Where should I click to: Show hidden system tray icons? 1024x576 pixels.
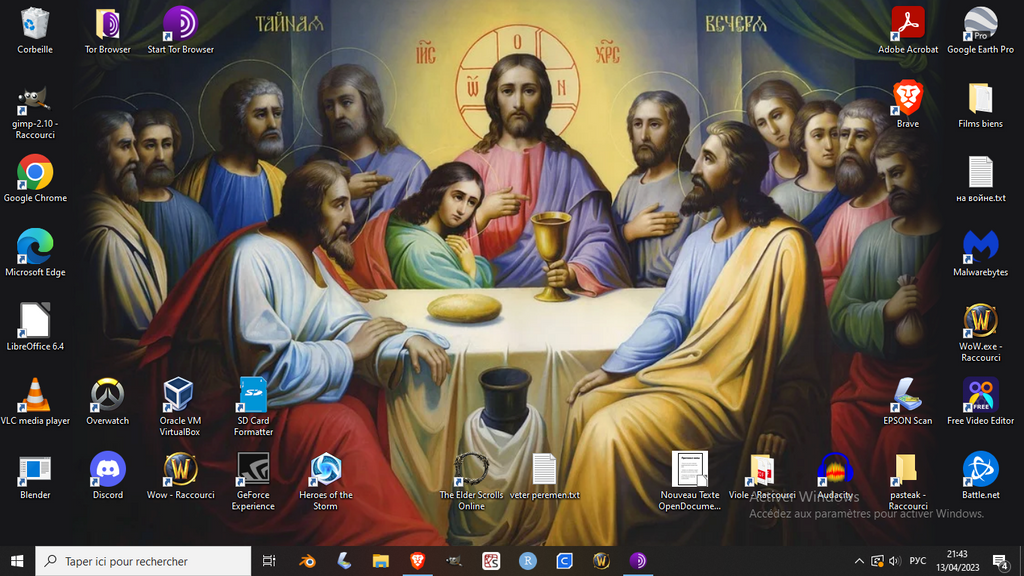pyautogui.click(x=859, y=561)
